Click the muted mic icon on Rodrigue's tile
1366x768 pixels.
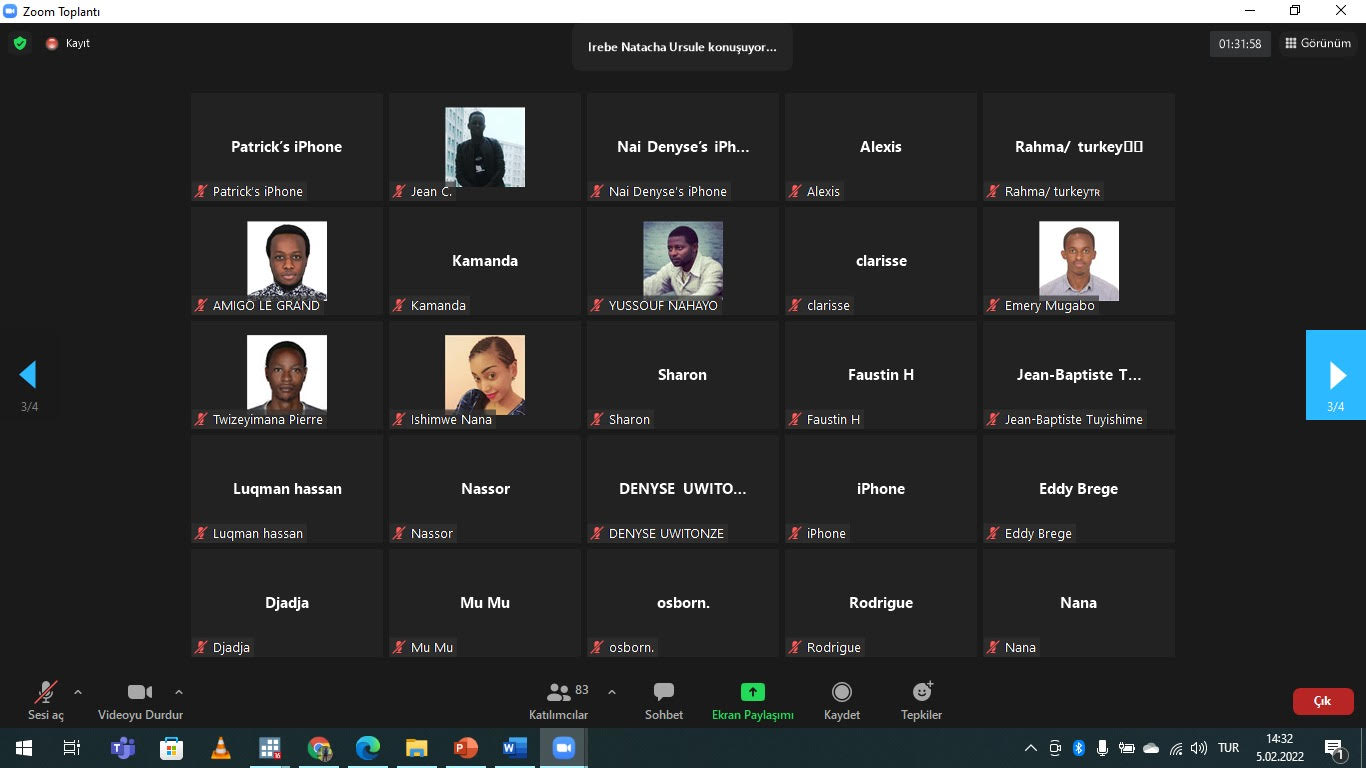click(x=795, y=647)
